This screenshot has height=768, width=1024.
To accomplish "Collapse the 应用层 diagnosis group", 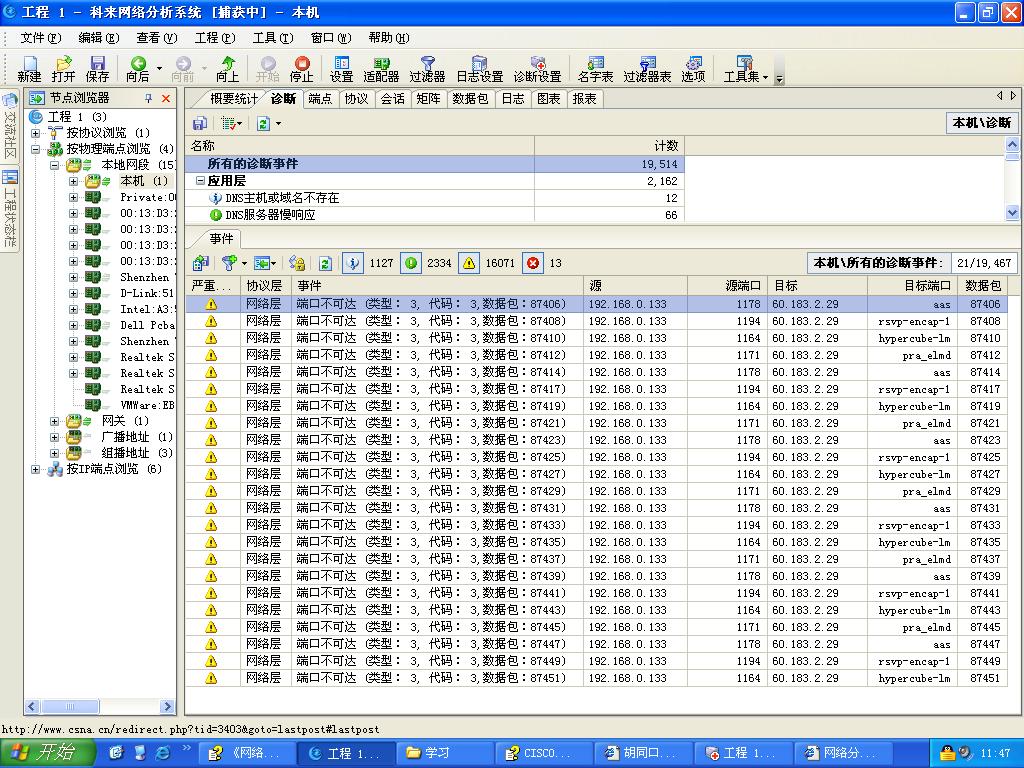I will [x=200, y=181].
